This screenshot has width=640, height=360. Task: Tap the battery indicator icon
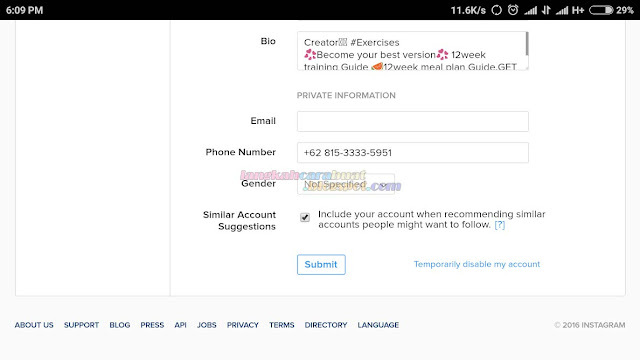601,10
